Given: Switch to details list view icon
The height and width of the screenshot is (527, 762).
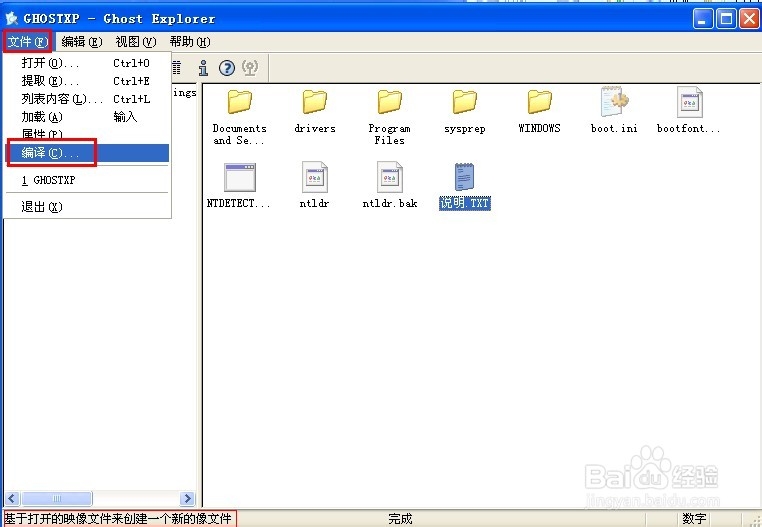Looking at the screenshot, I should [x=177, y=68].
